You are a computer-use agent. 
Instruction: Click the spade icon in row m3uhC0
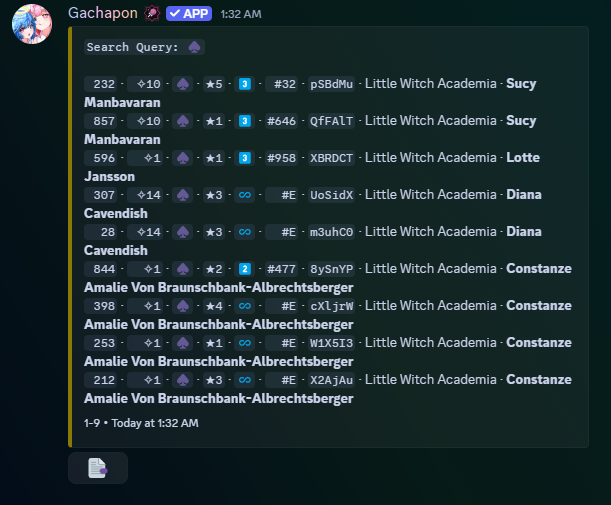pyautogui.click(x=183, y=232)
